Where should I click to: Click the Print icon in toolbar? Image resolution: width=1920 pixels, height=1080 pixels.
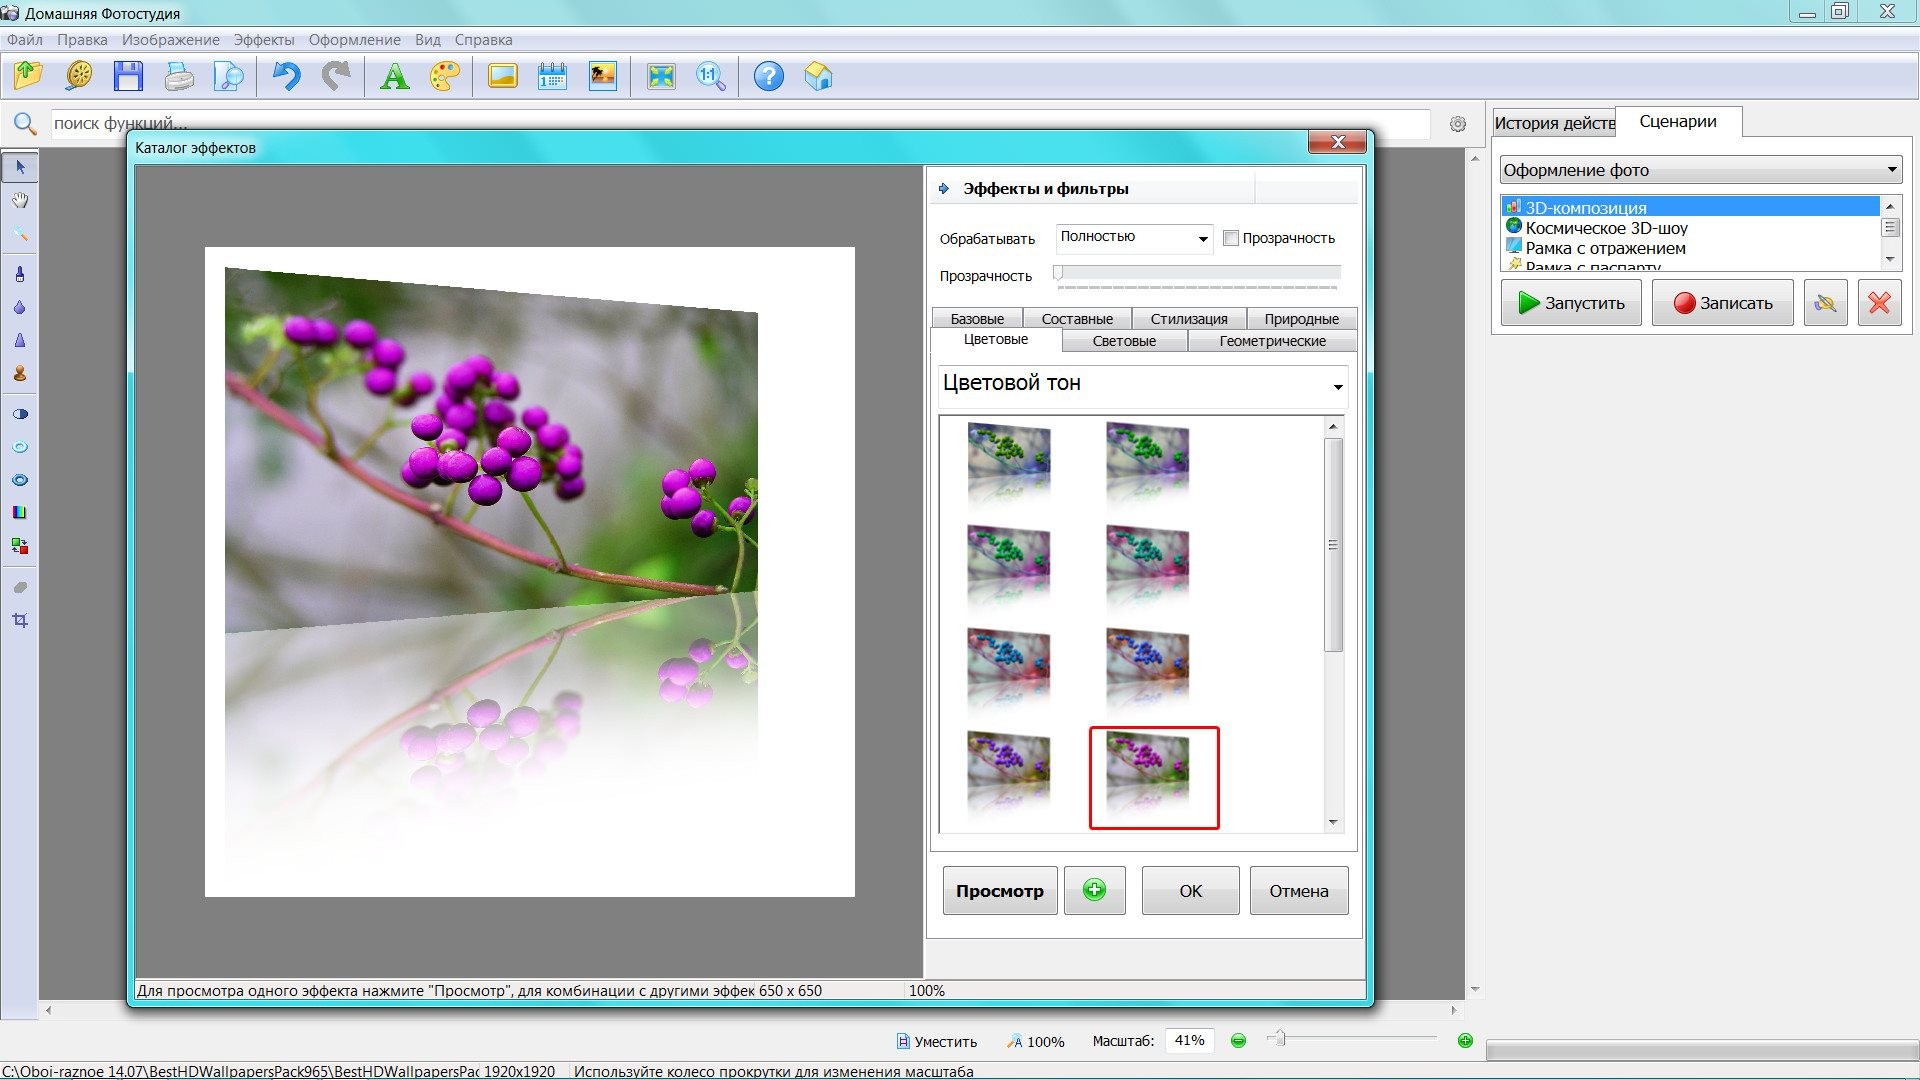178,76
